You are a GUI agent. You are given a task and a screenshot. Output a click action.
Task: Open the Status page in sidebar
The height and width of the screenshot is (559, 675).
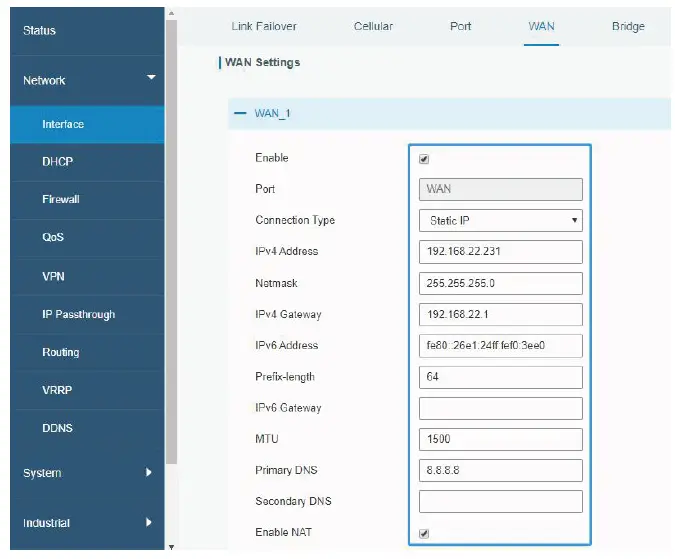pyautogui.click(x=40, y=30)
